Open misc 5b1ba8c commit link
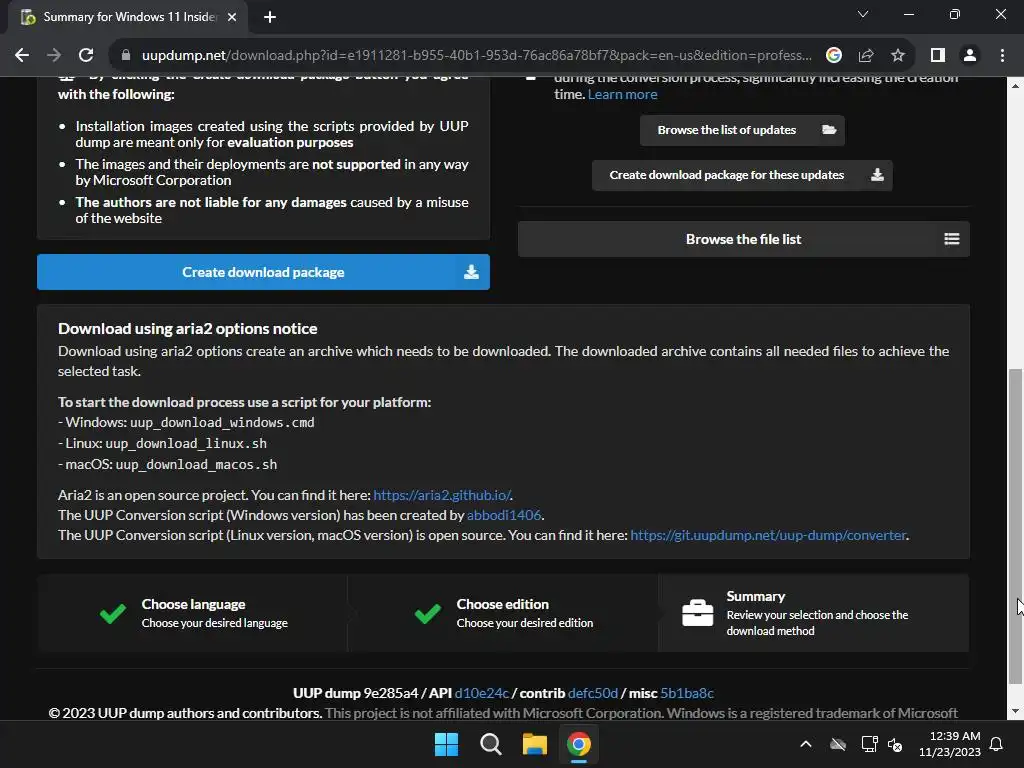This screenshot has height=768, width=1024. [x=687, y=693]
